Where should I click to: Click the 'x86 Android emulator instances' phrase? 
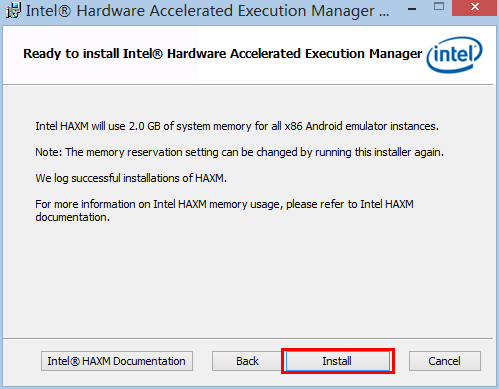[x=361, y=126]
